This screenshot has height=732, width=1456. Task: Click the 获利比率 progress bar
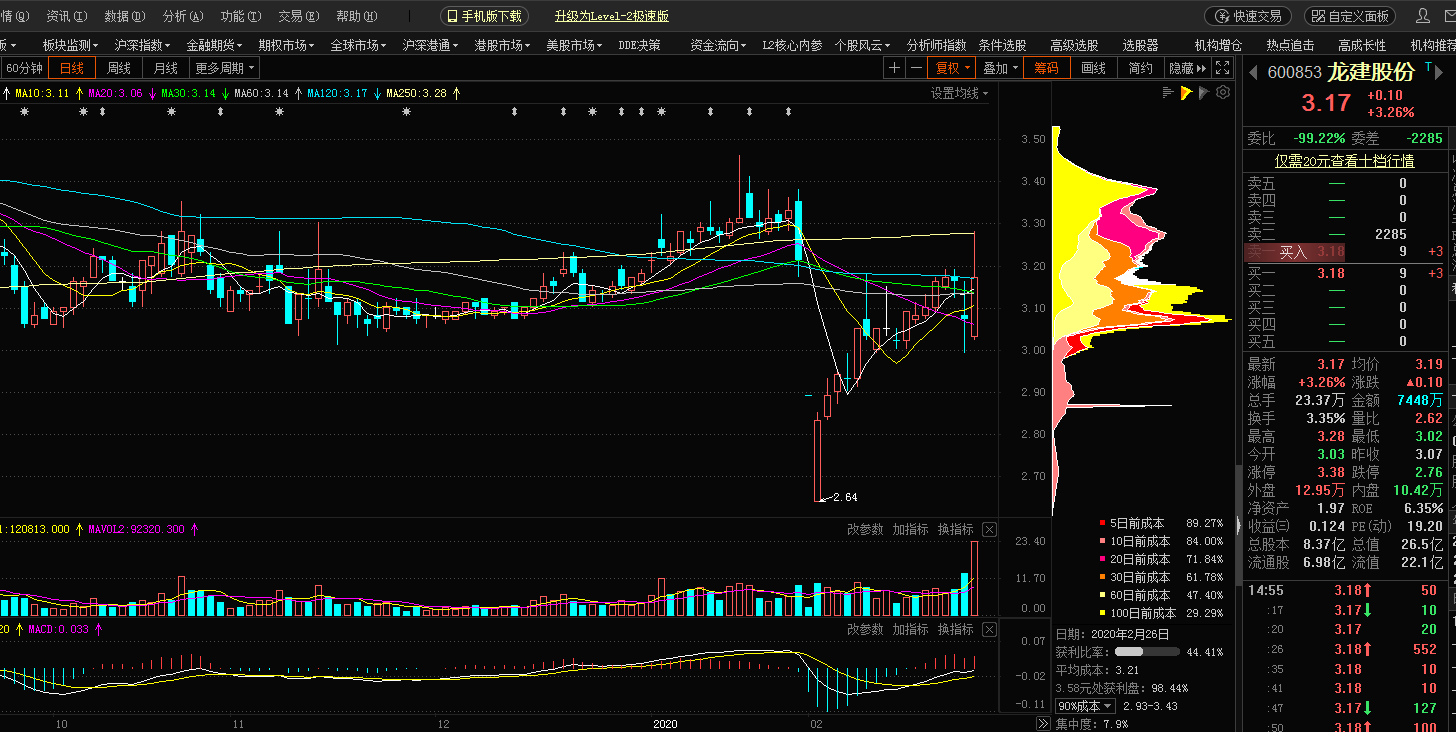(x=1148, y=652)
